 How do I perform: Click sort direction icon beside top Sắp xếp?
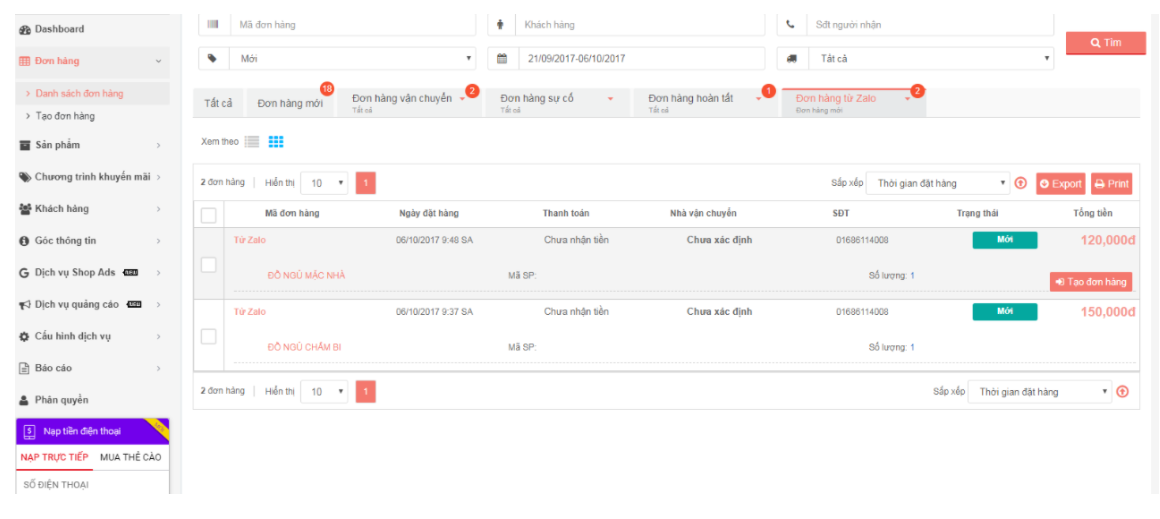coord(1020,184)
